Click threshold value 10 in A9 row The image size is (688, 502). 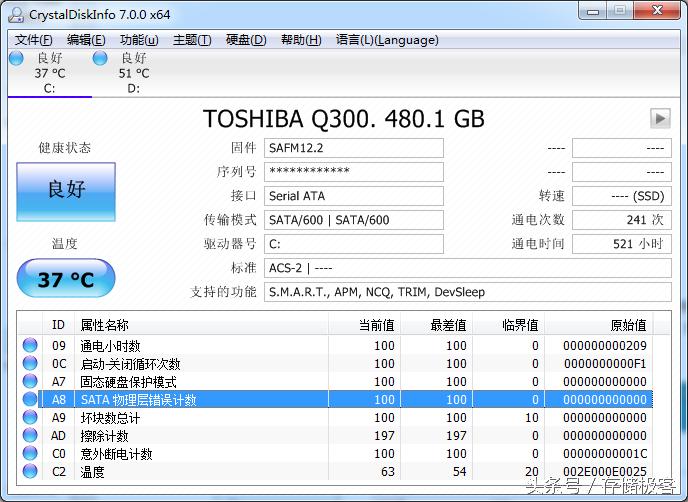(531, 418)
